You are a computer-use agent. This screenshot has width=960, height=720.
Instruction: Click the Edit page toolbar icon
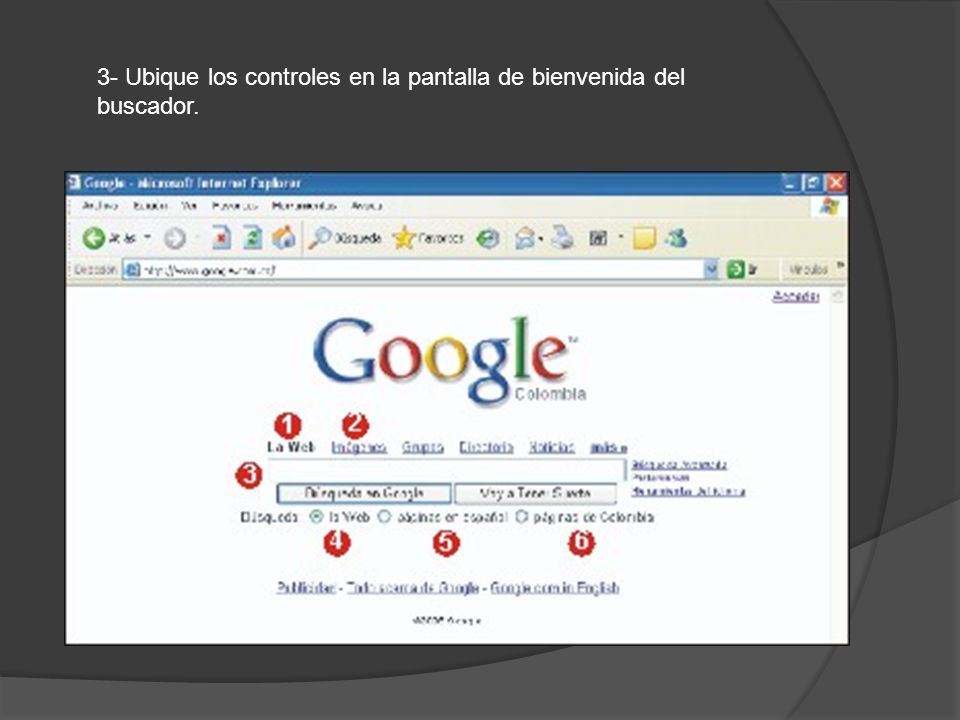coord(598,238)
